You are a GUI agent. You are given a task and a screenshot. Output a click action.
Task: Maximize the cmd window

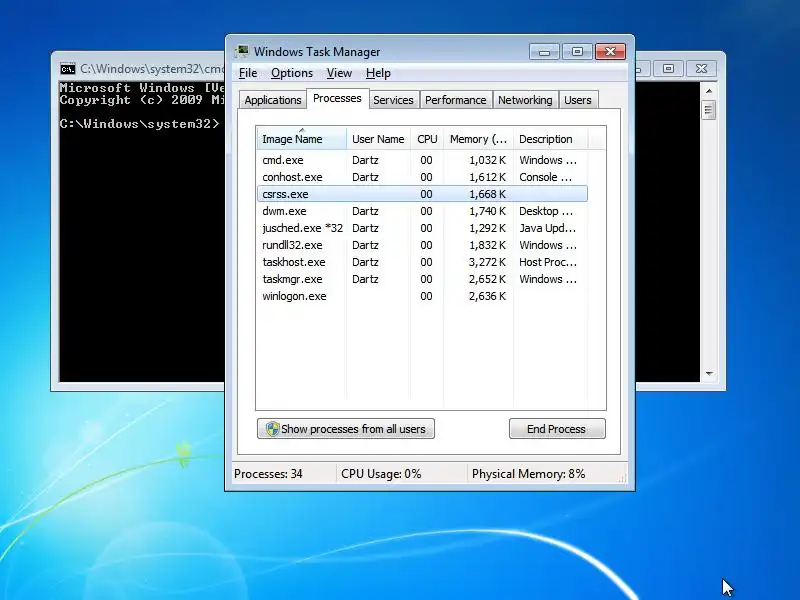coord(668,68)
